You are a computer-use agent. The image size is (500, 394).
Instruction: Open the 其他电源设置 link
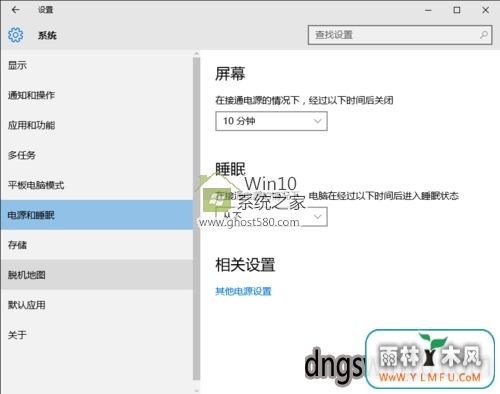coord(243,291)
